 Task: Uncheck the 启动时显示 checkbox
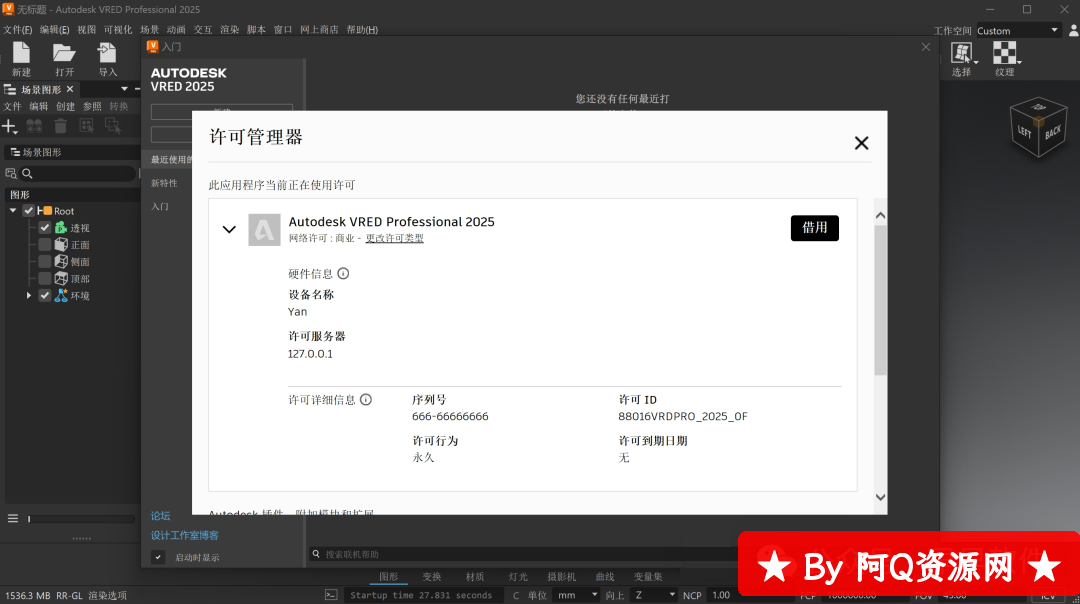tap(158, 557)
